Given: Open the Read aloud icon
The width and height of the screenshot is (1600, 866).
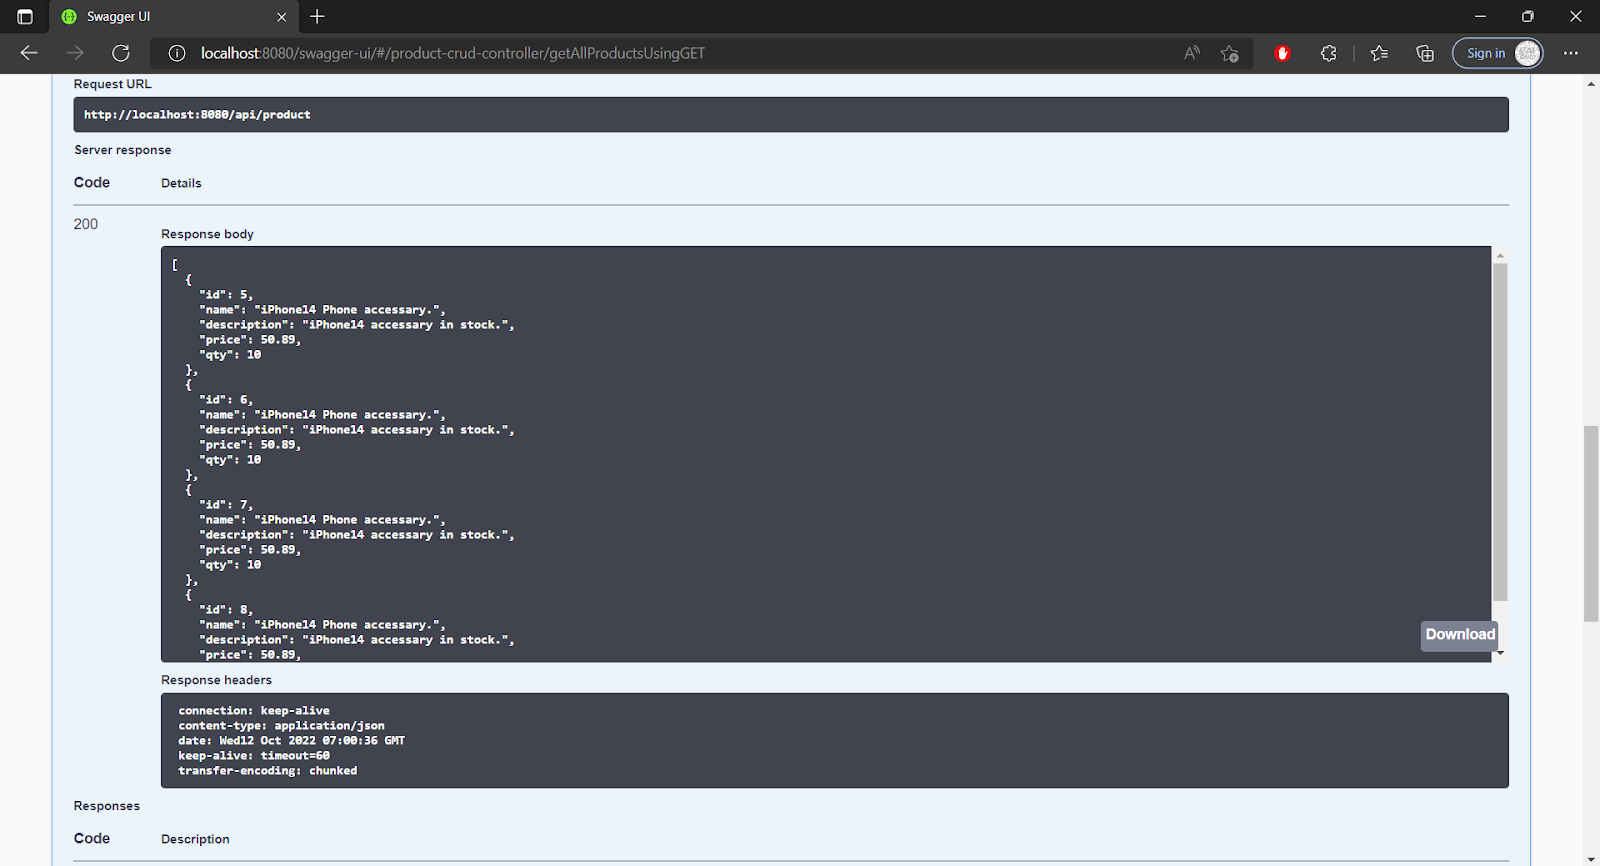Looking at the screenshot, I should pos(1192,53).
